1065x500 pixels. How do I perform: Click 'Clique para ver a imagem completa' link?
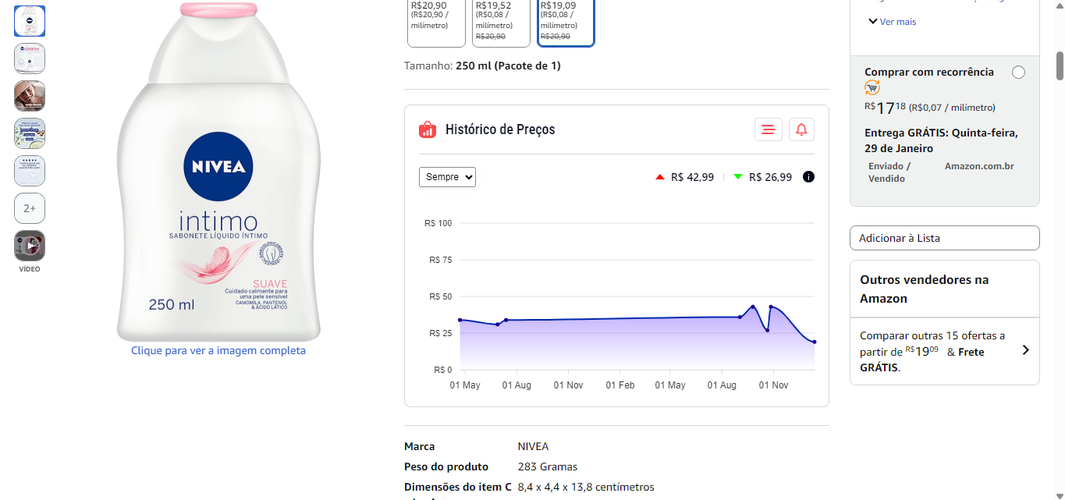(x=218, y=351)
